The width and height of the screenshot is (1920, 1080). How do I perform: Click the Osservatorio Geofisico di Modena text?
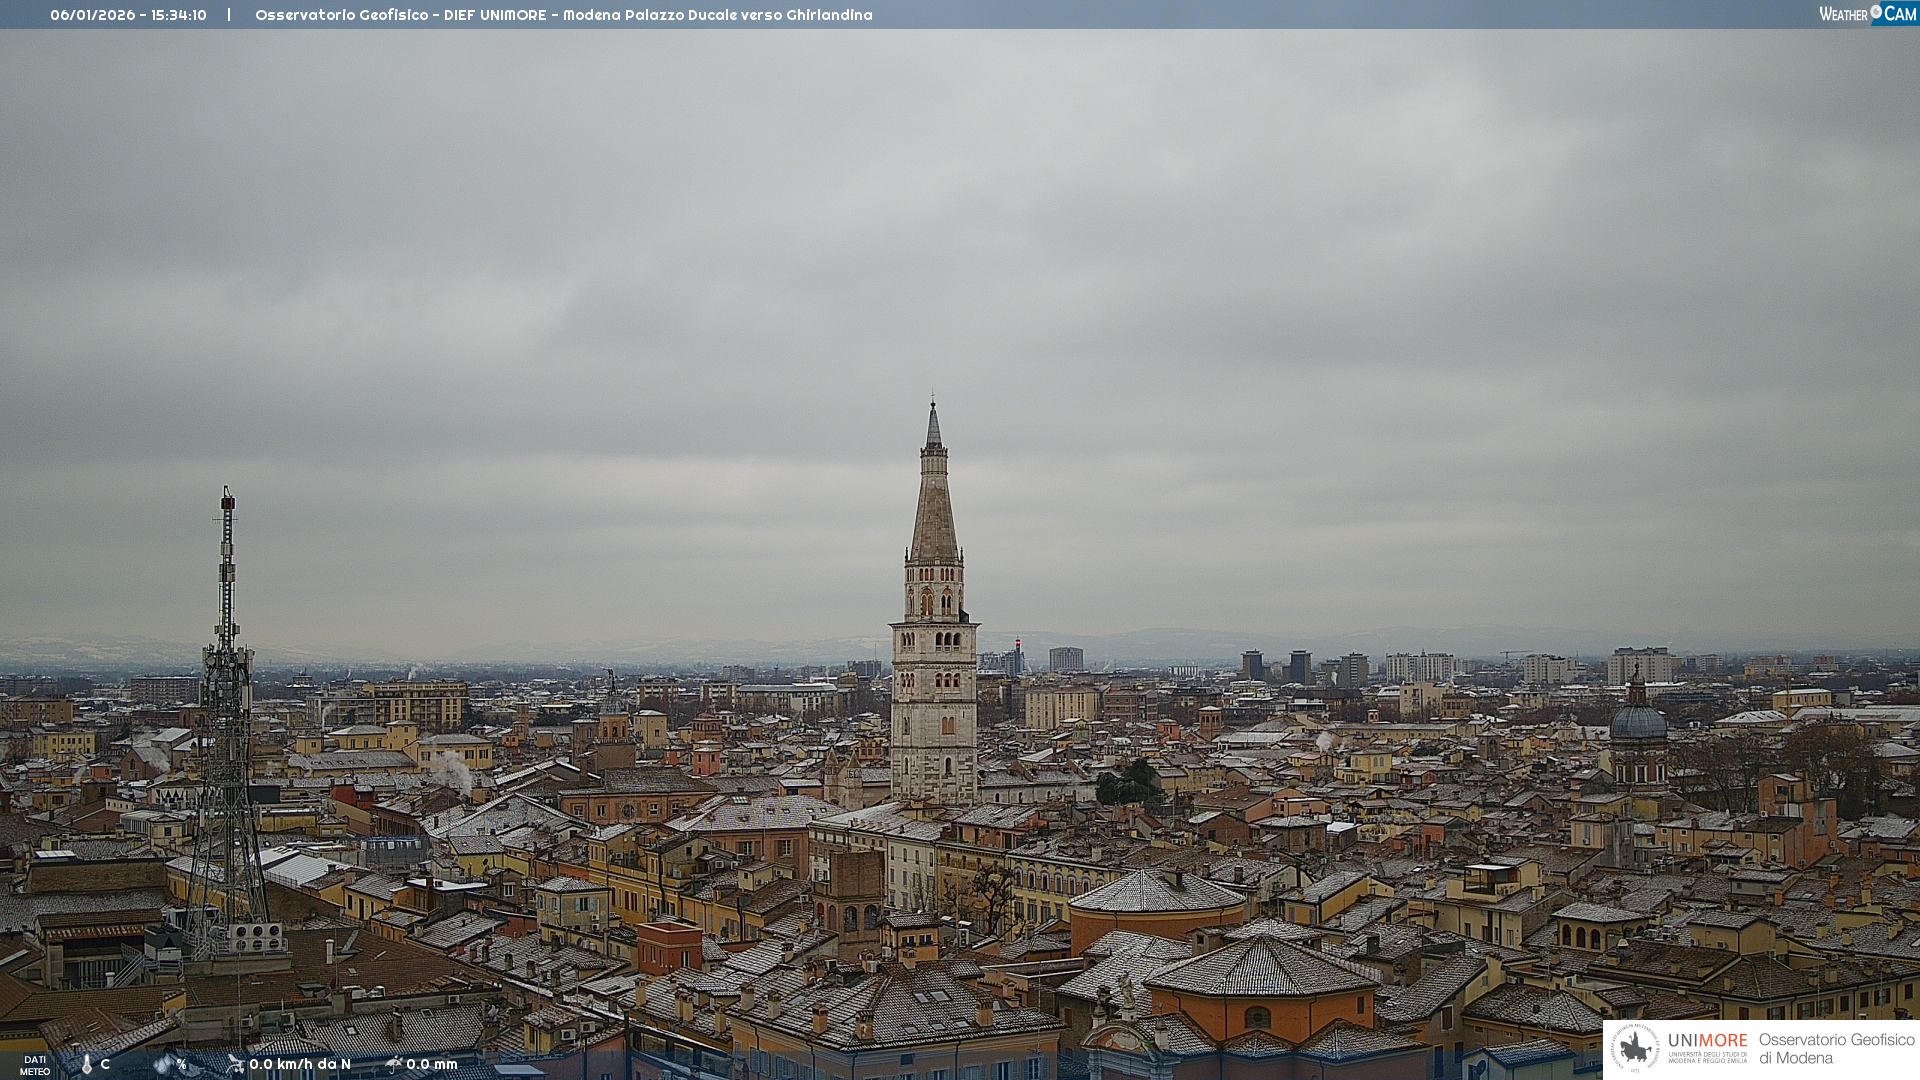click(x=1836, y=1049)
